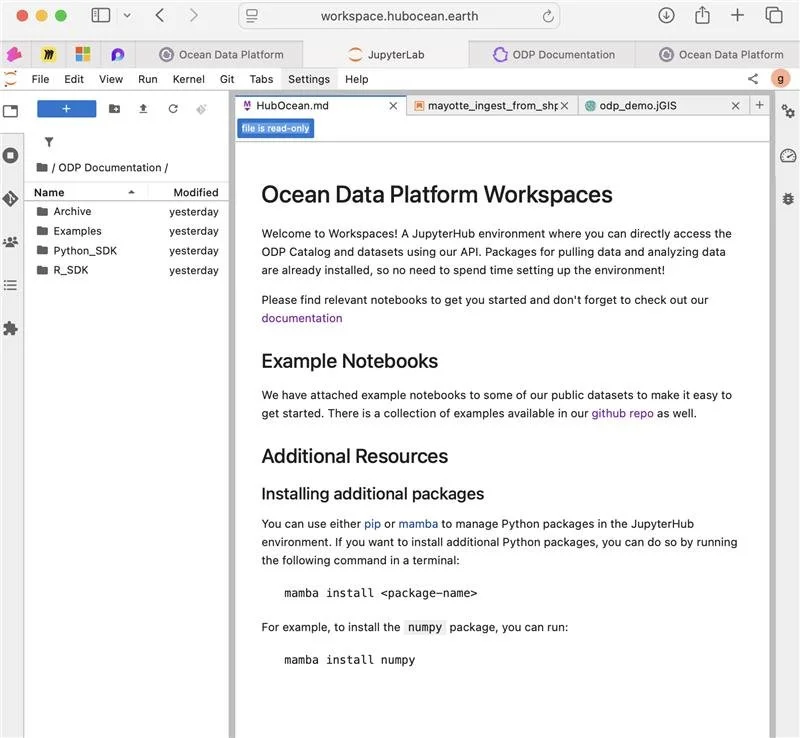The width and height of the screenshot is (800, 738).
Task: Open a new Safari tab
Action: [x=737, y=15]
